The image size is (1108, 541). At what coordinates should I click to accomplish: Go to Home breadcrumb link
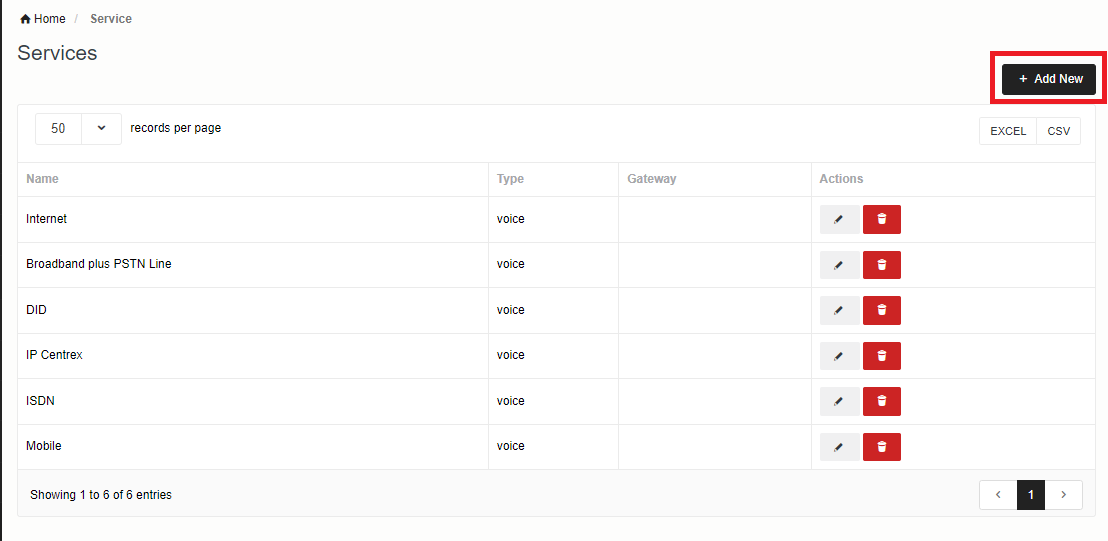click(x=43, y=19)
